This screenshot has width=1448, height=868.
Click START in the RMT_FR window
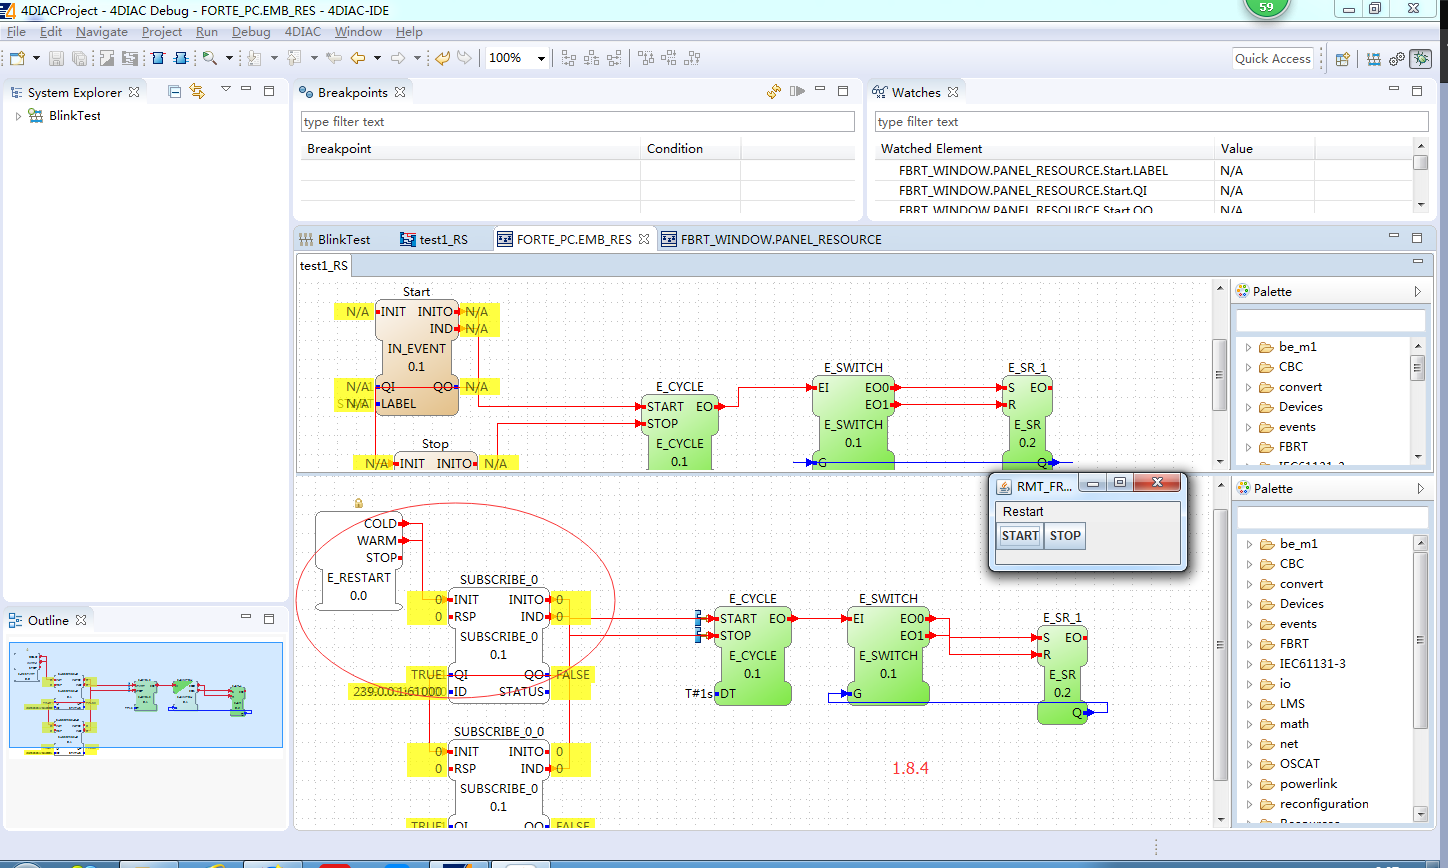coord(1020,536)
